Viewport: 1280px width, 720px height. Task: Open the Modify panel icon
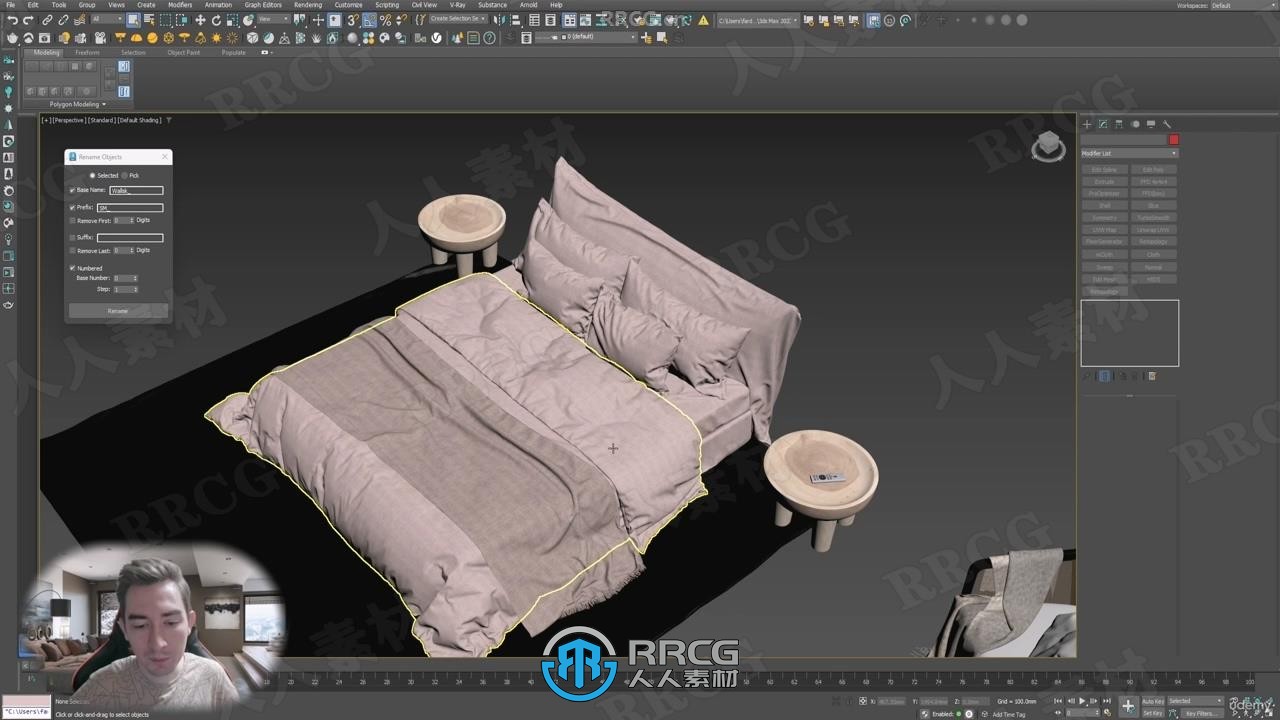click(x=1103, y=125)
